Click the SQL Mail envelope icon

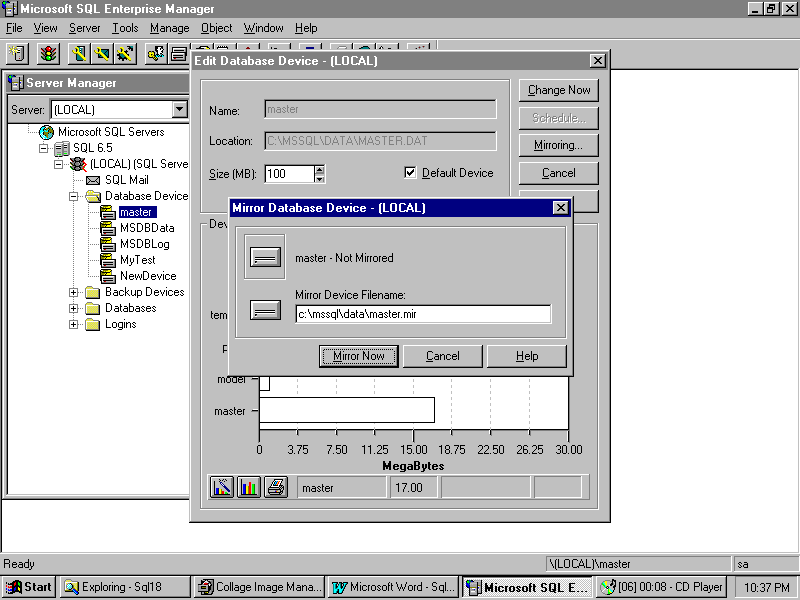93,180
